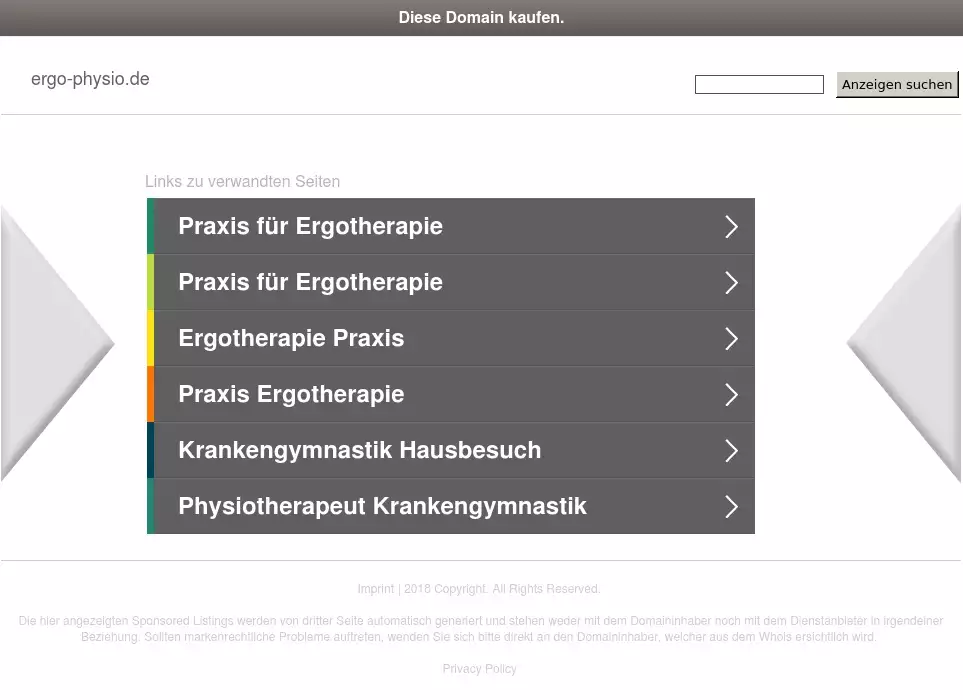The width and height of the screenshot is (963, 700).
Task: Click the yellow color bar beside Ergotherapie Praxis
Action: point(151,338)
